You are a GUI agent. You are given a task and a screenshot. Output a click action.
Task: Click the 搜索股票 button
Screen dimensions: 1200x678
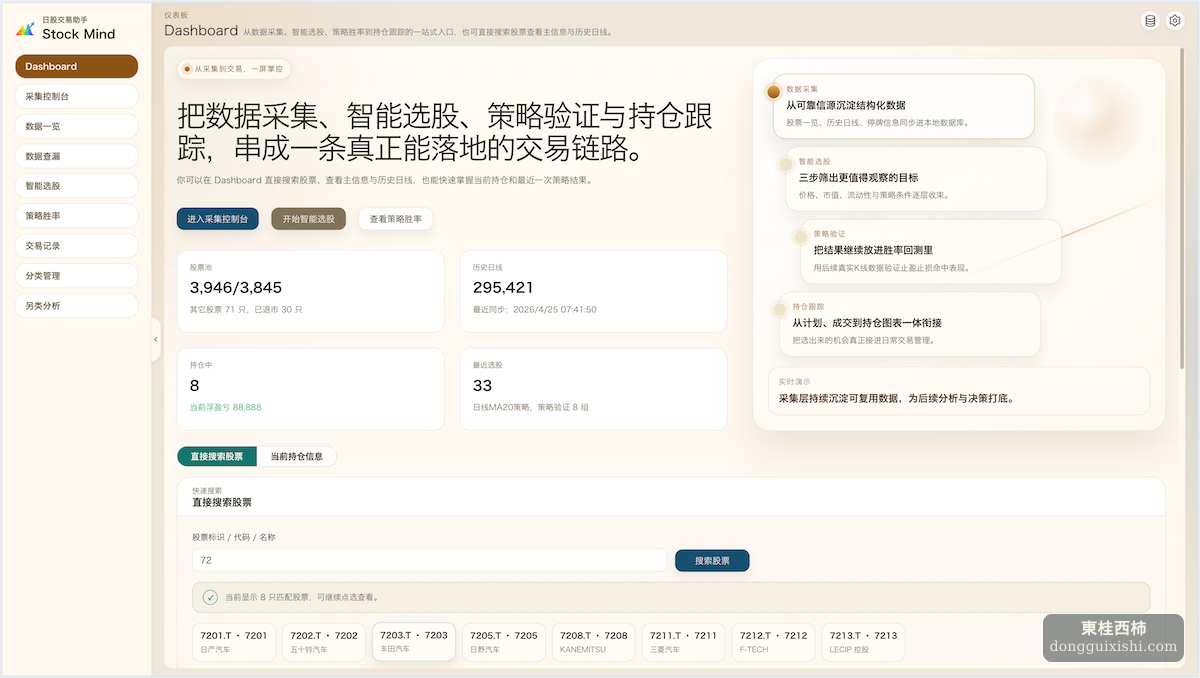coord(712,561)
